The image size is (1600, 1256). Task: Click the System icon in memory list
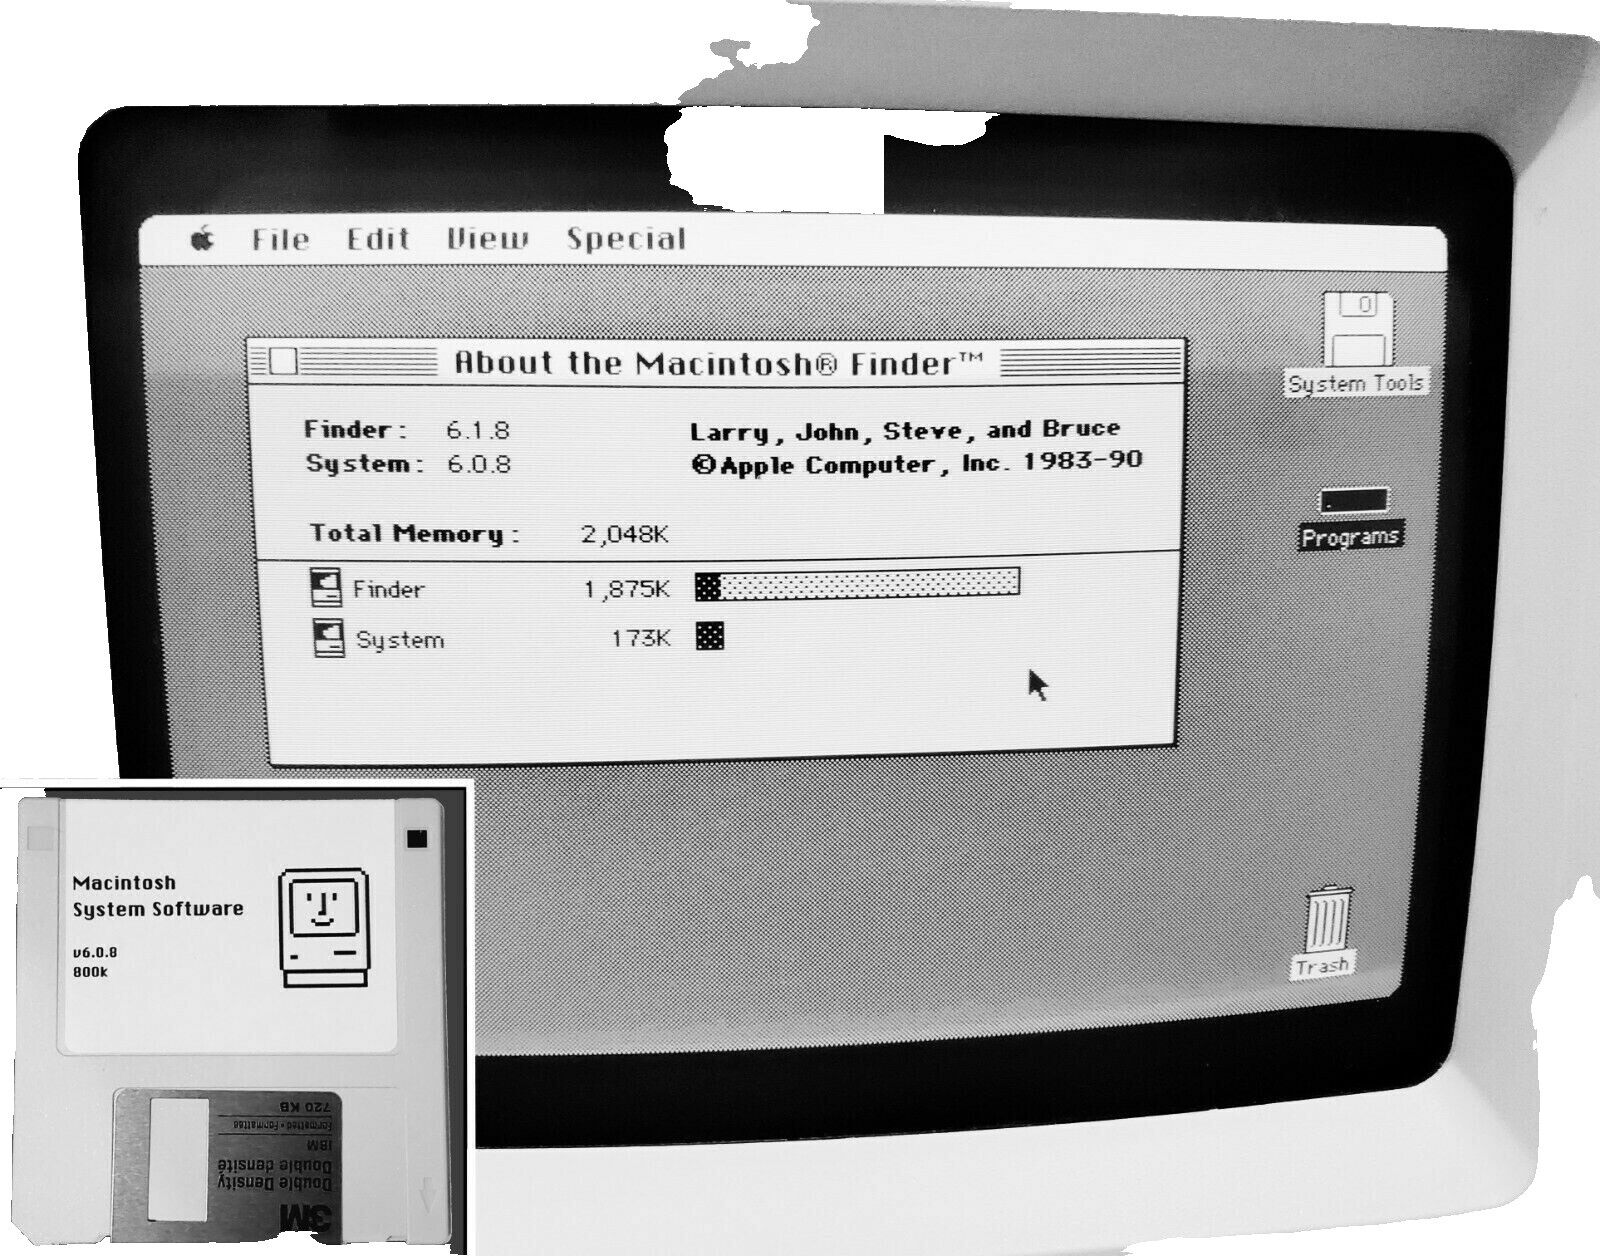[328, 638]
